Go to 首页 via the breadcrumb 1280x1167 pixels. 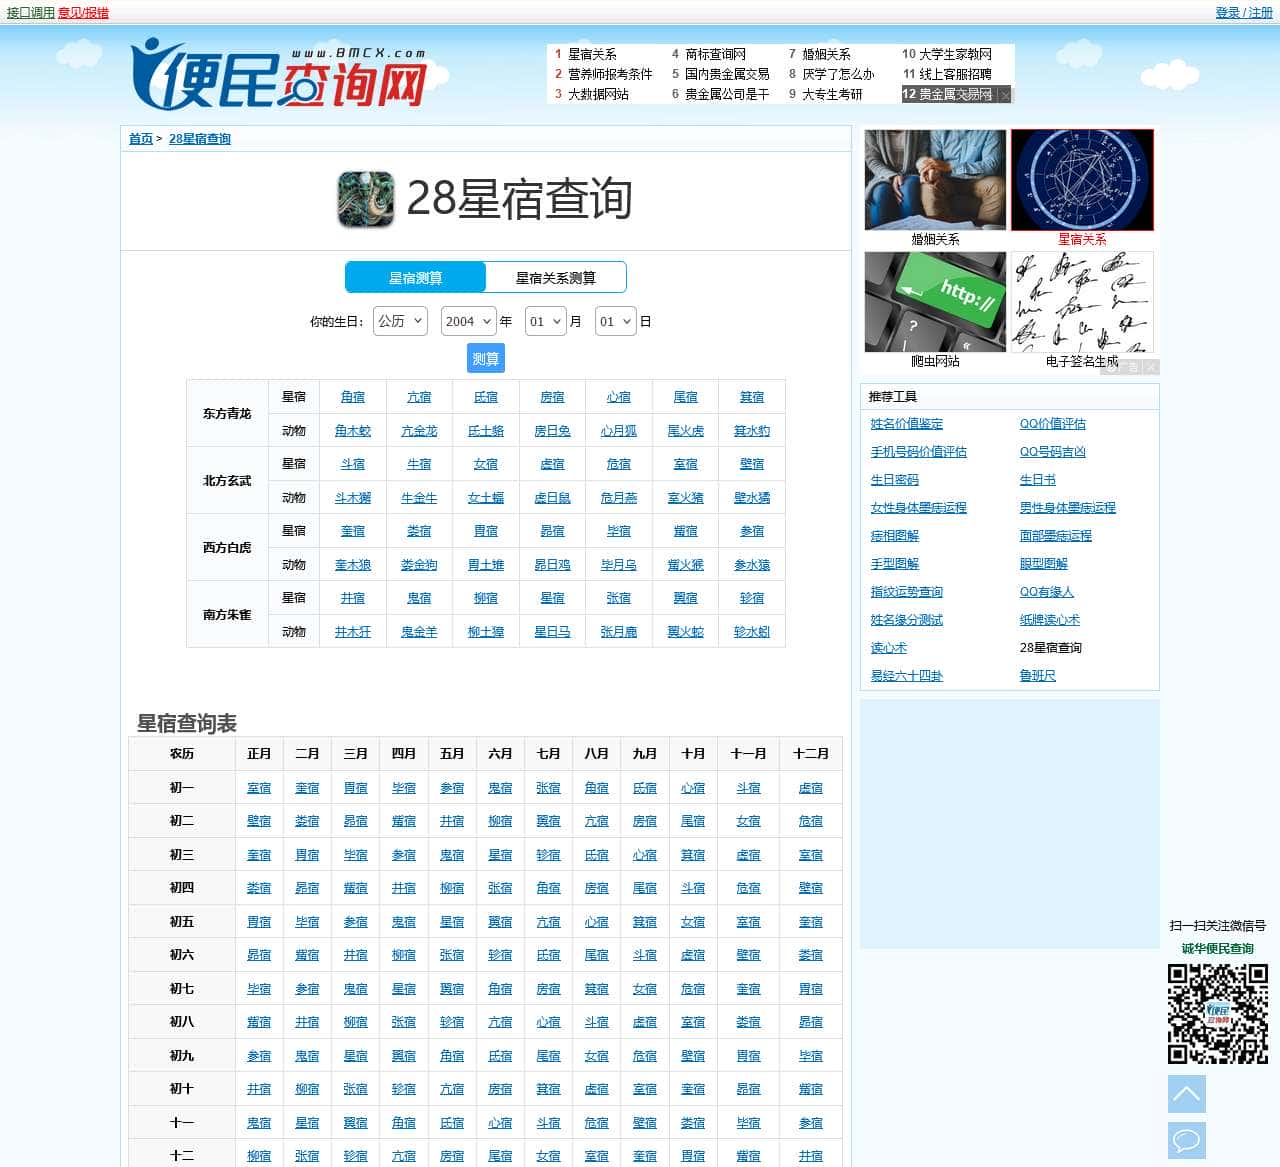(141, 139)
